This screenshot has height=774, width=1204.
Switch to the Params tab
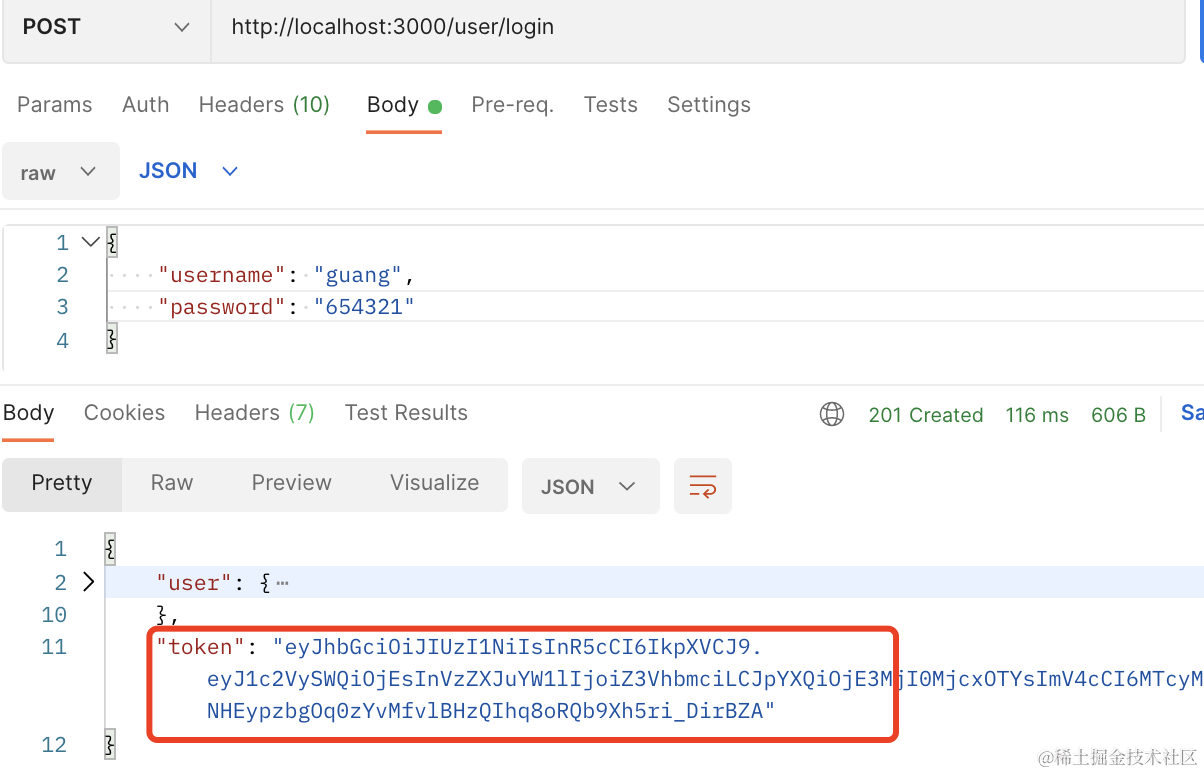[x=54, y=105]
